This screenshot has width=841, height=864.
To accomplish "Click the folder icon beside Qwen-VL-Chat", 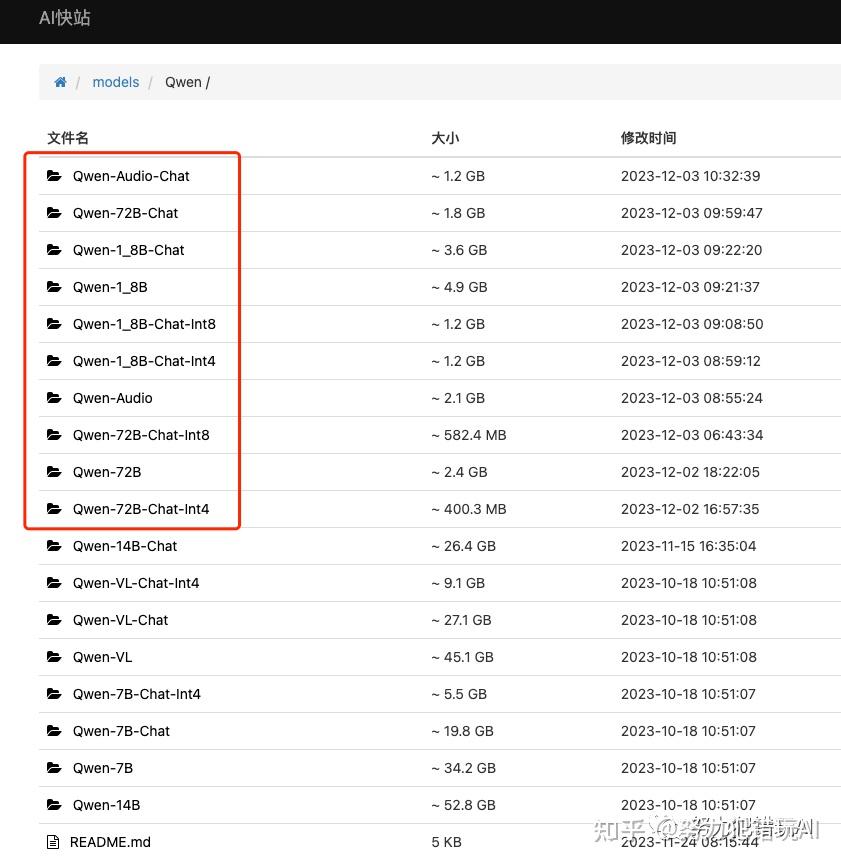I will (x=54, y=619).
